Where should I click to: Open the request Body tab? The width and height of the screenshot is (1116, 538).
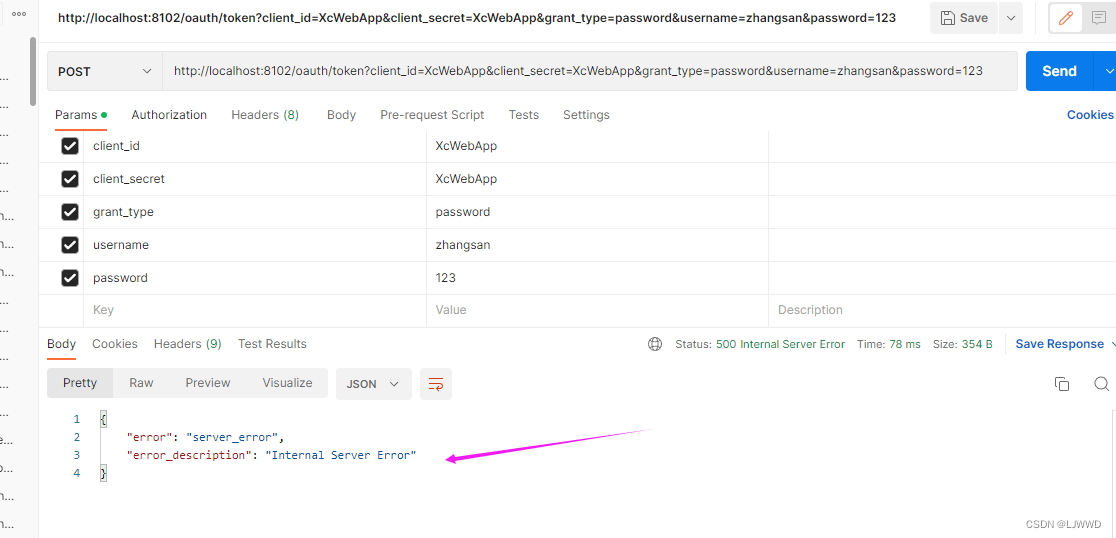pos(341,115)
